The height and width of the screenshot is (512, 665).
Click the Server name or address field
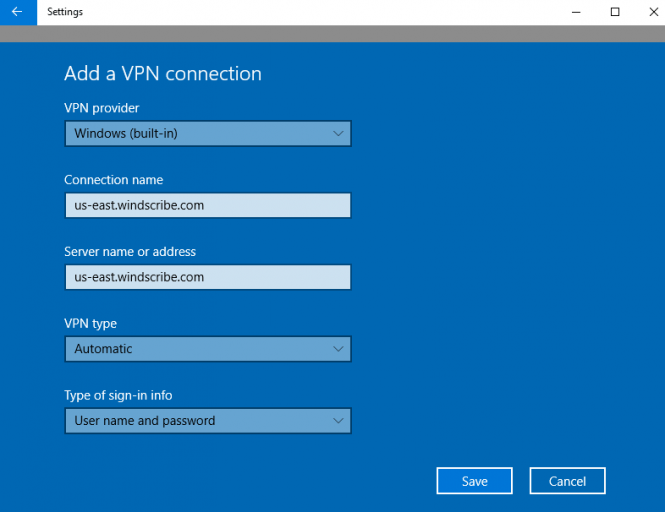(208, 277)
